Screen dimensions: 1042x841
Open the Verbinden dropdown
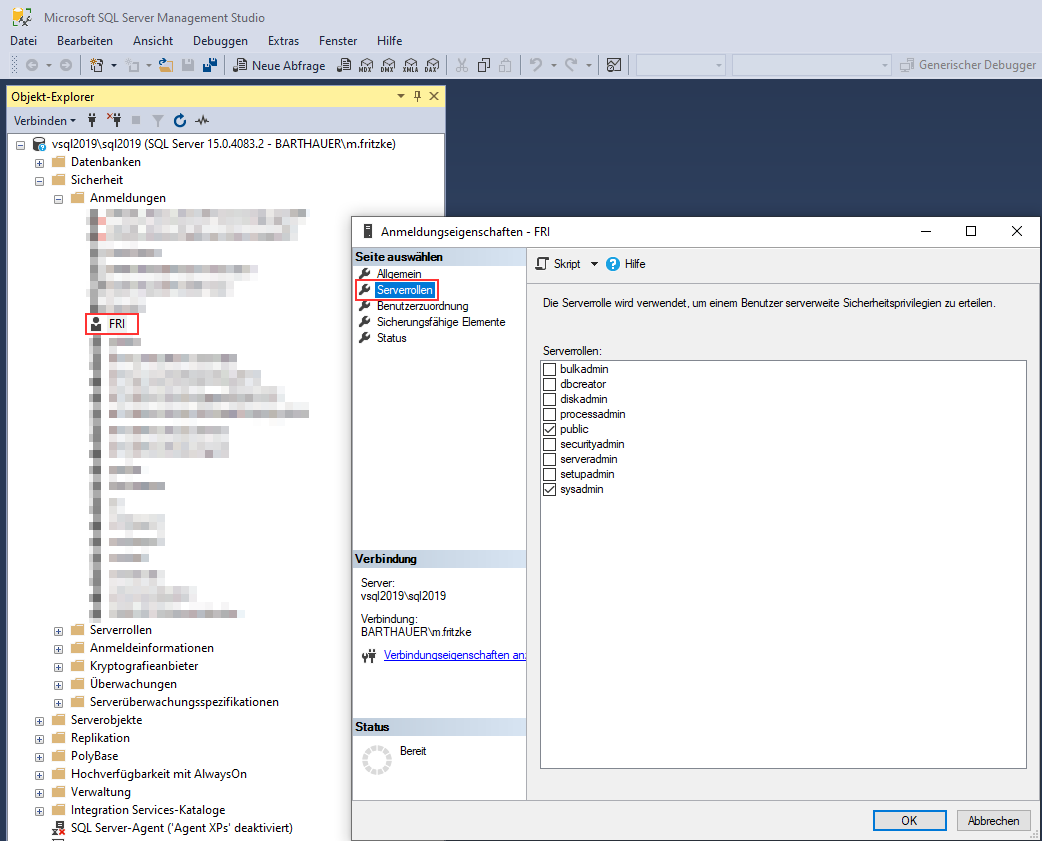pos(44,120)
